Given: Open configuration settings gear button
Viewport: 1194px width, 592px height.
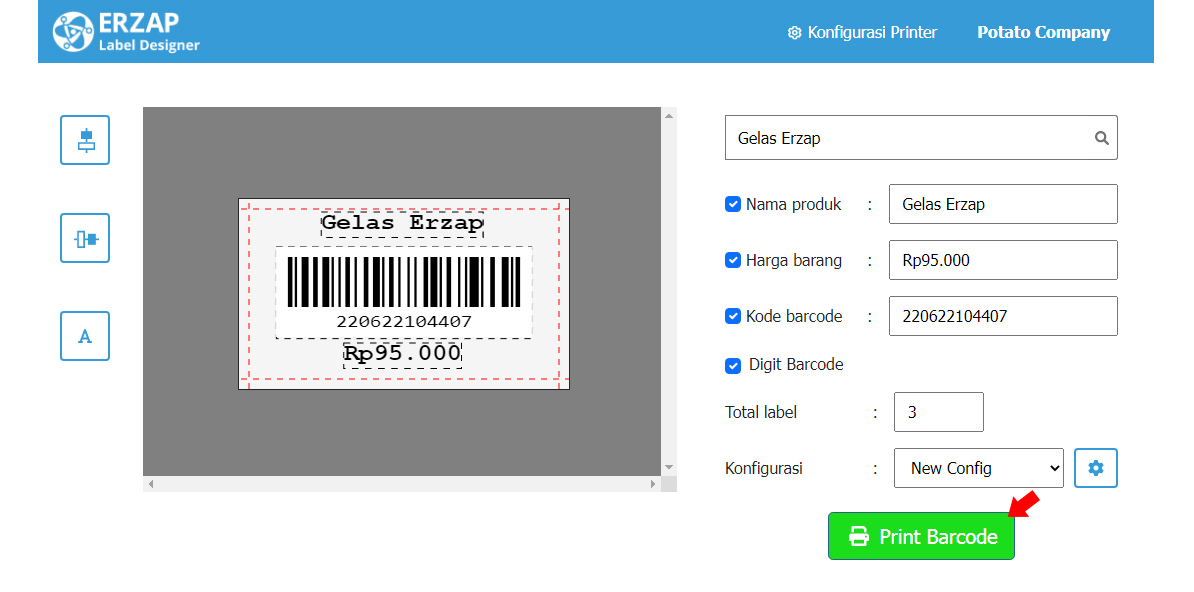Looking at the screenshot, I should coord(1096,468).
